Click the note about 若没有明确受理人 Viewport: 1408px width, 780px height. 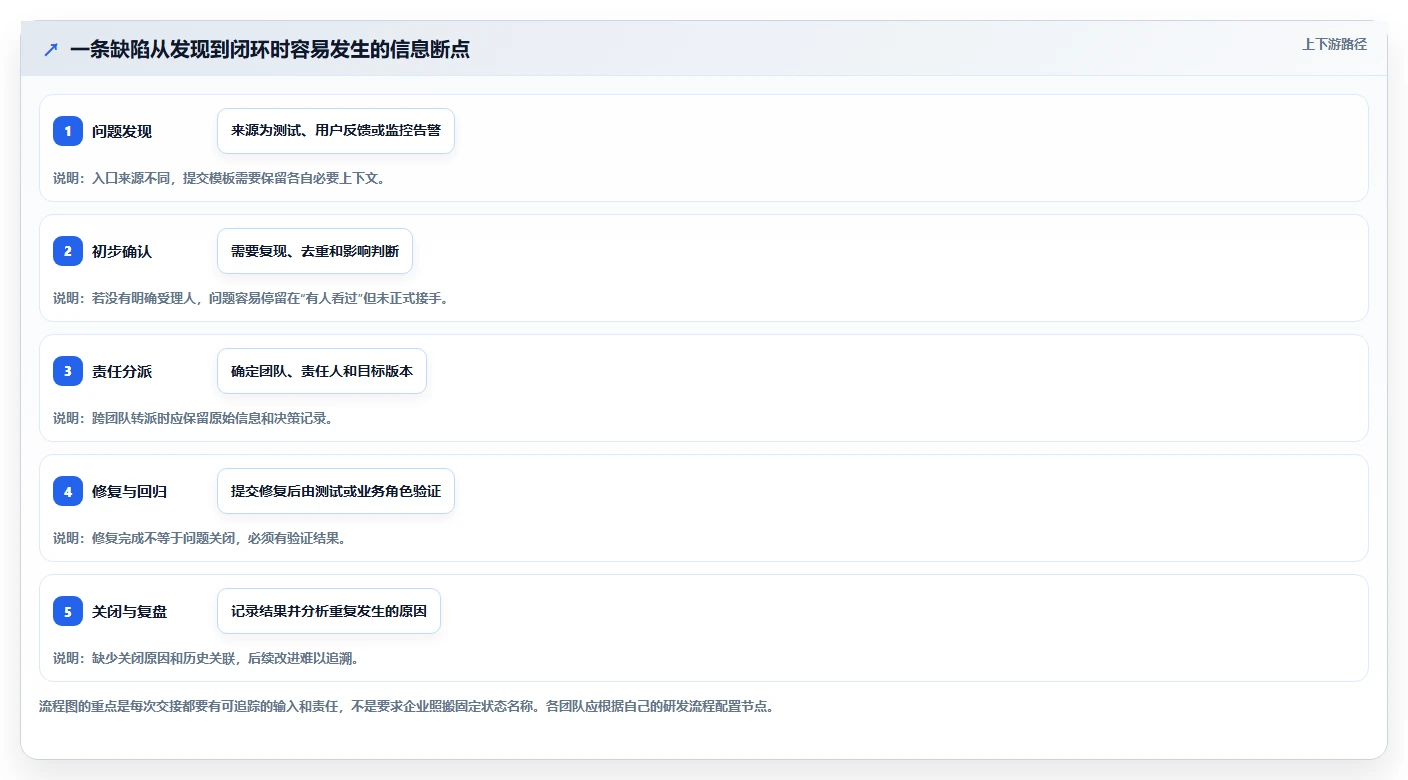coord(251,298)
